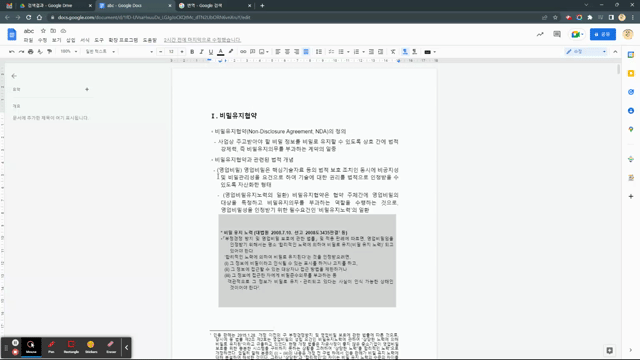
Task: Expand the bulleted list style dropdown
Action: pos(348,52)
